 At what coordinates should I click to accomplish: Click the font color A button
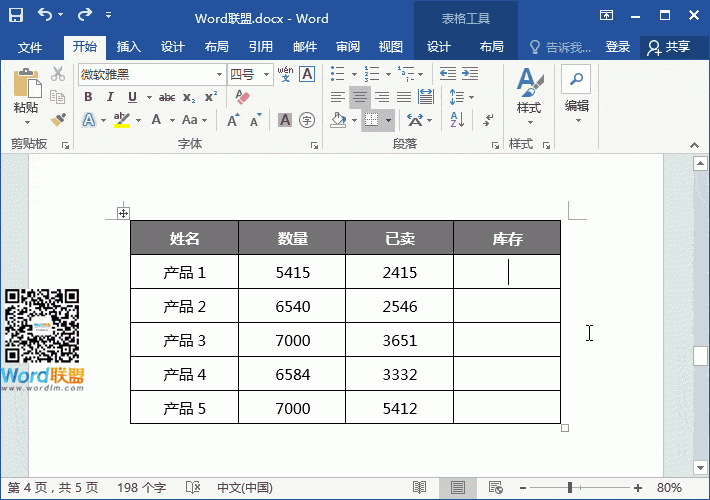click(156, 120)
